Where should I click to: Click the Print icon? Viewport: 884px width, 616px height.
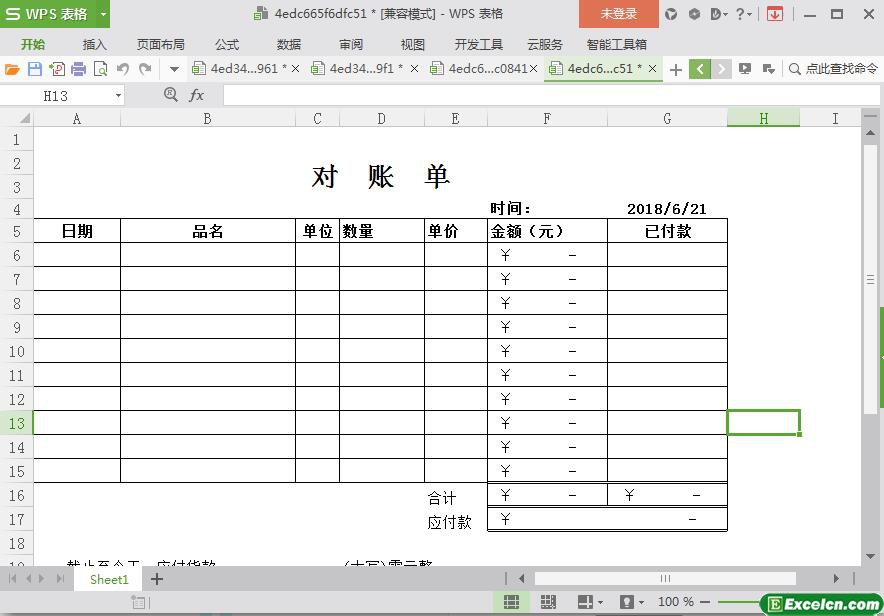pyautogui.click(x=78, y=69)
